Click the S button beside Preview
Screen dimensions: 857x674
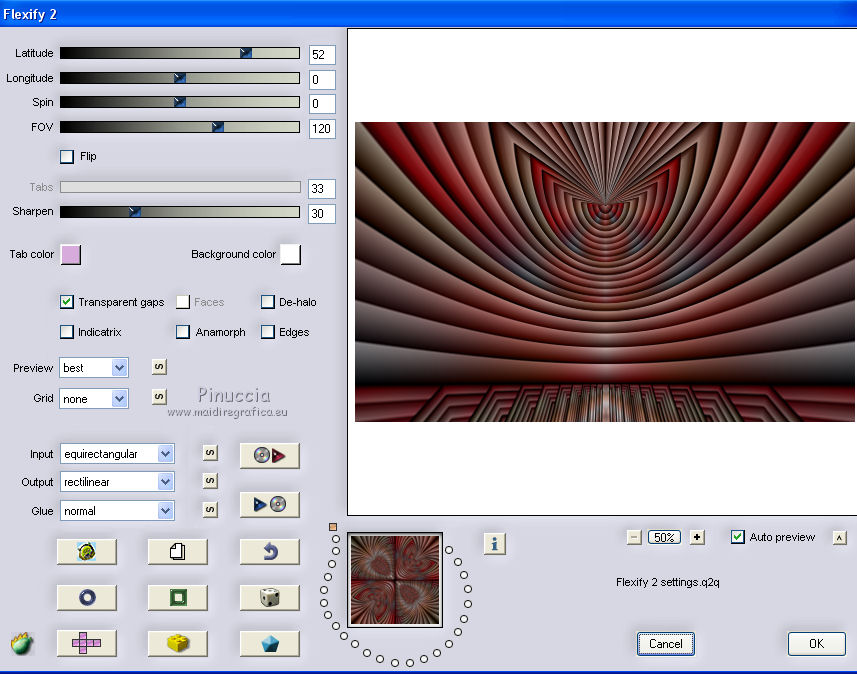[159, 367]
